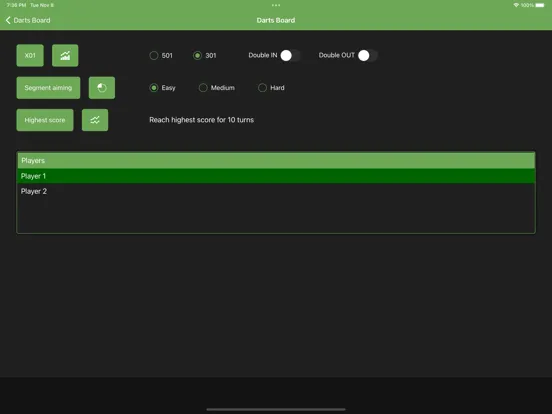Tap the Darts Board title in header
Screen dimensions: 552x414
tap(276, 20)
